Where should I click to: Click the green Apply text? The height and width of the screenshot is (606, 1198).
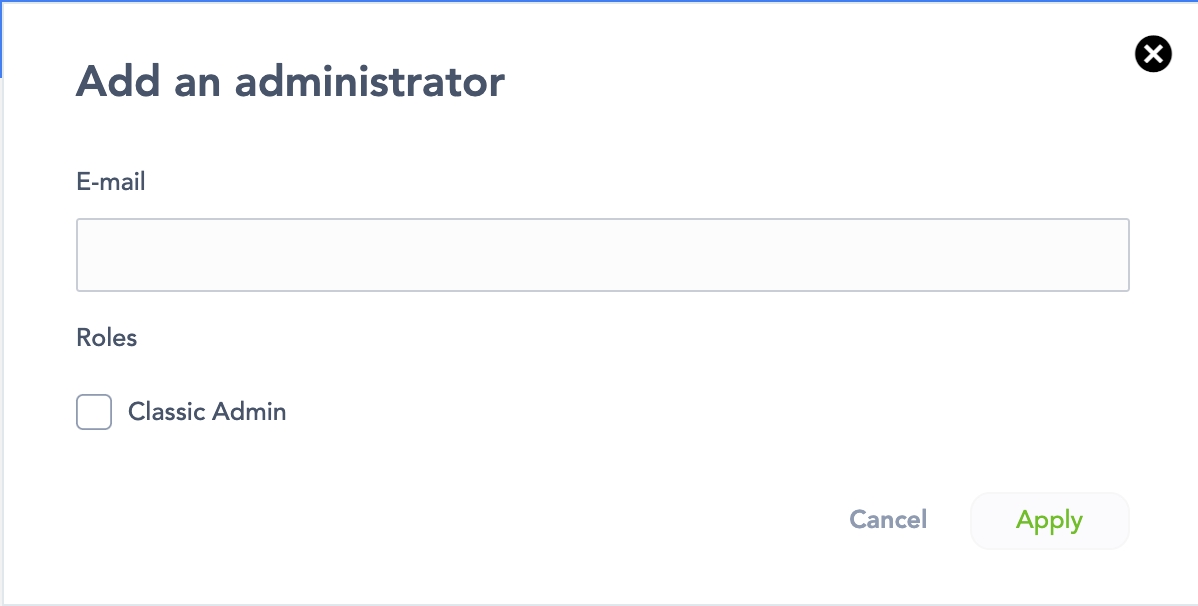[1049, 520]
